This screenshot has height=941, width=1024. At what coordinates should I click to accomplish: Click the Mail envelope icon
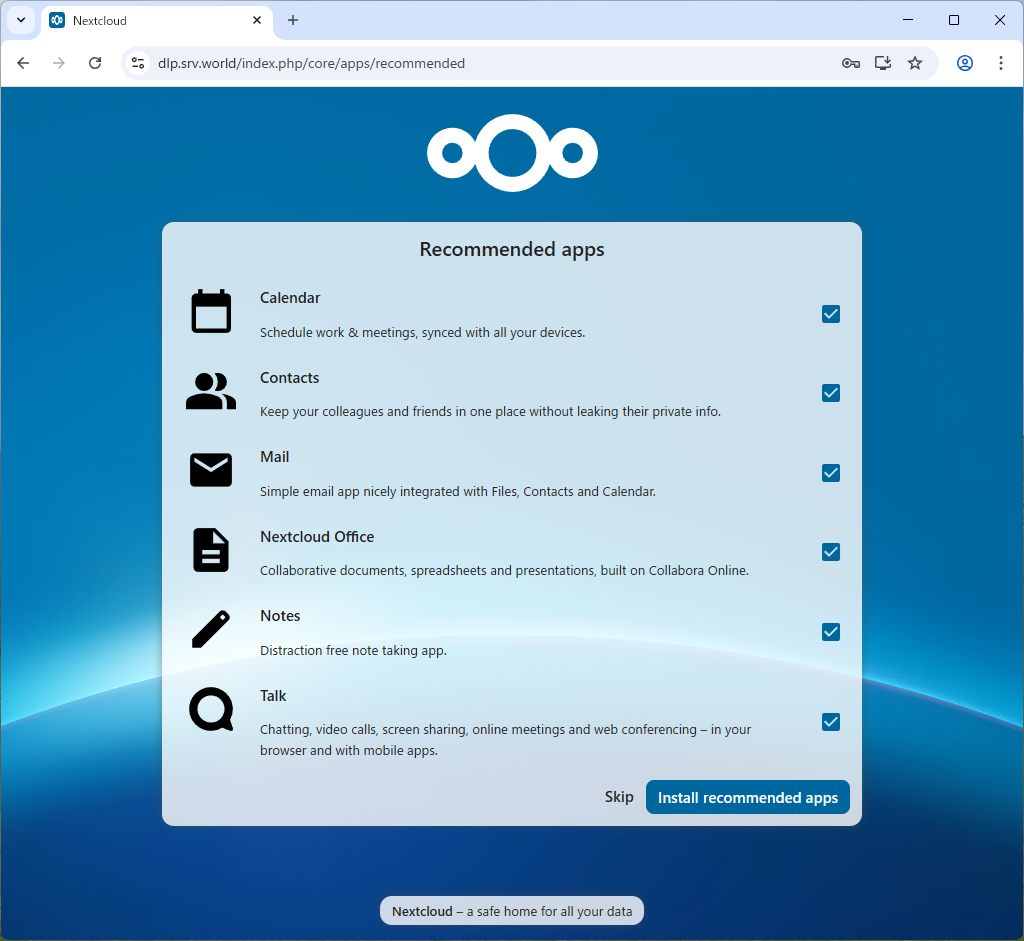211,470
